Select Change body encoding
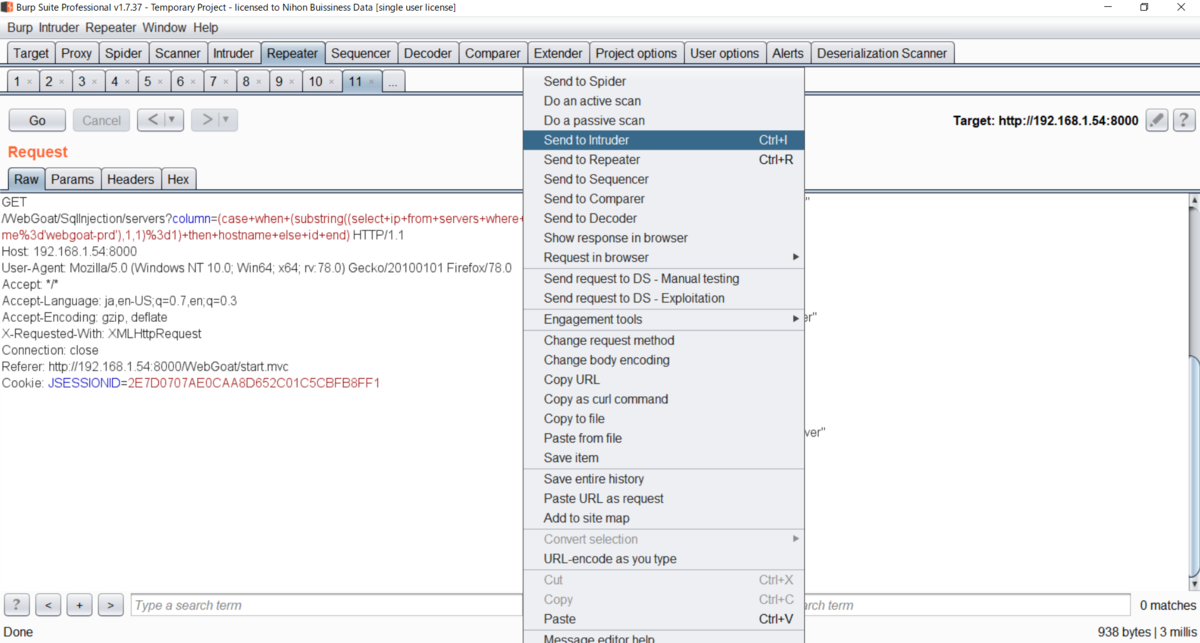Screen dimensions: 1200x643 click(x=663, y=360)
